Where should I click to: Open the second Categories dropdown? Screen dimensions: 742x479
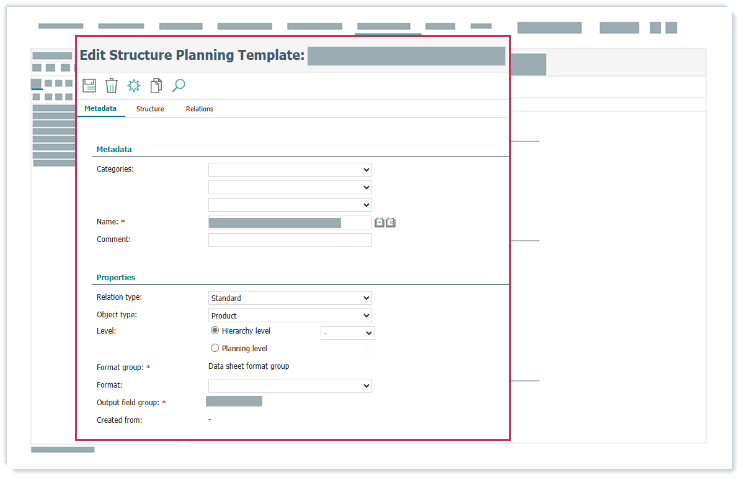pyautogui.click(x=289, y=187)
